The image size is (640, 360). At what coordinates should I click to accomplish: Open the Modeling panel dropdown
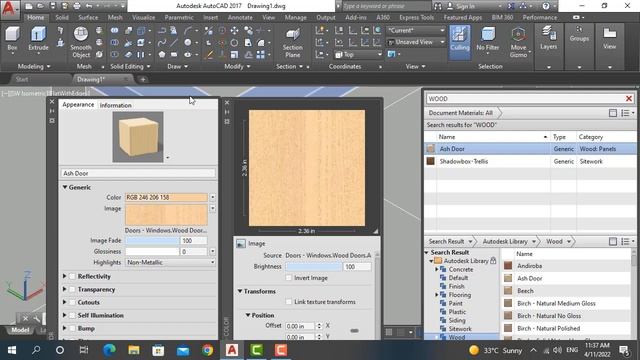tap(34, 67)
